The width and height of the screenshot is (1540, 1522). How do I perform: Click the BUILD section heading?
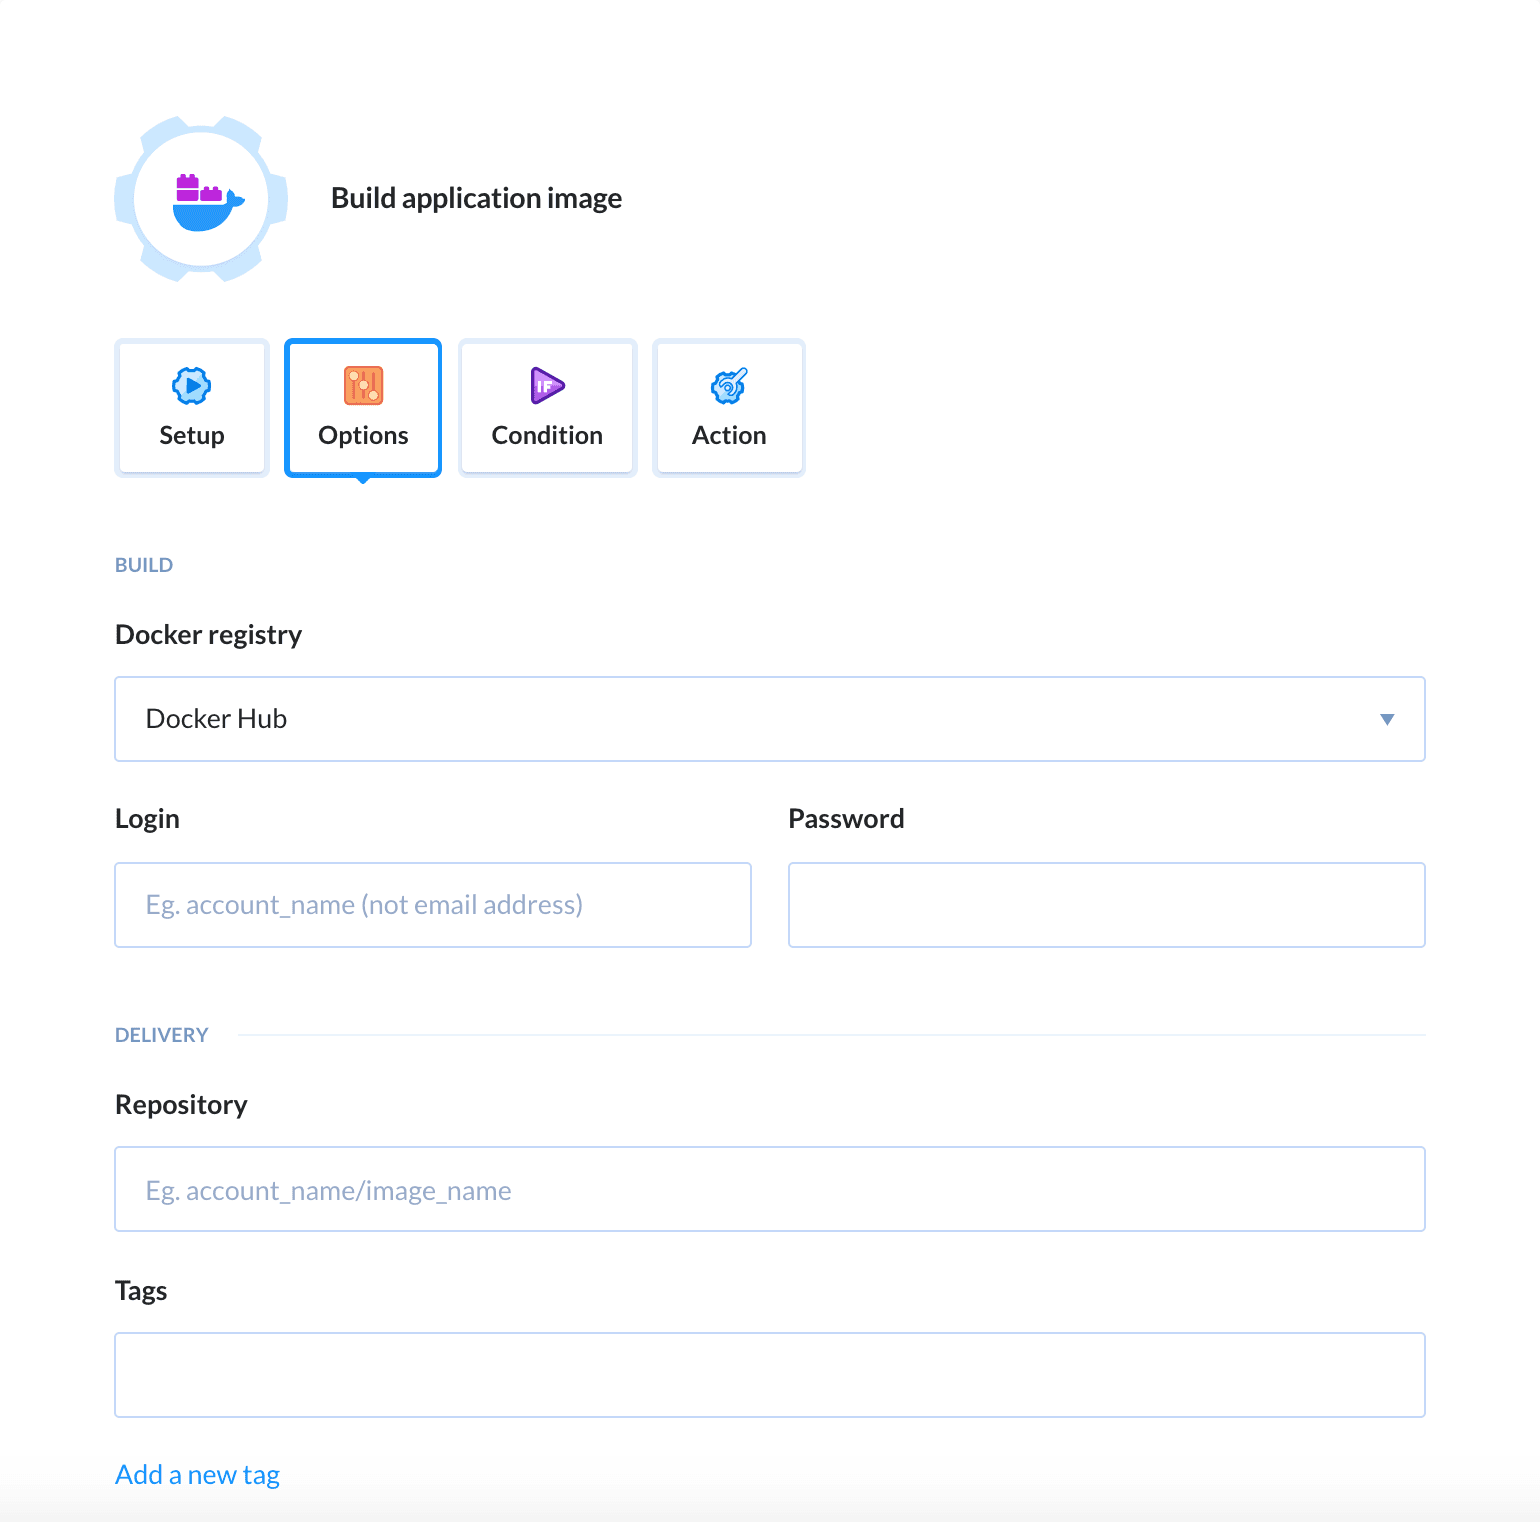144,565
